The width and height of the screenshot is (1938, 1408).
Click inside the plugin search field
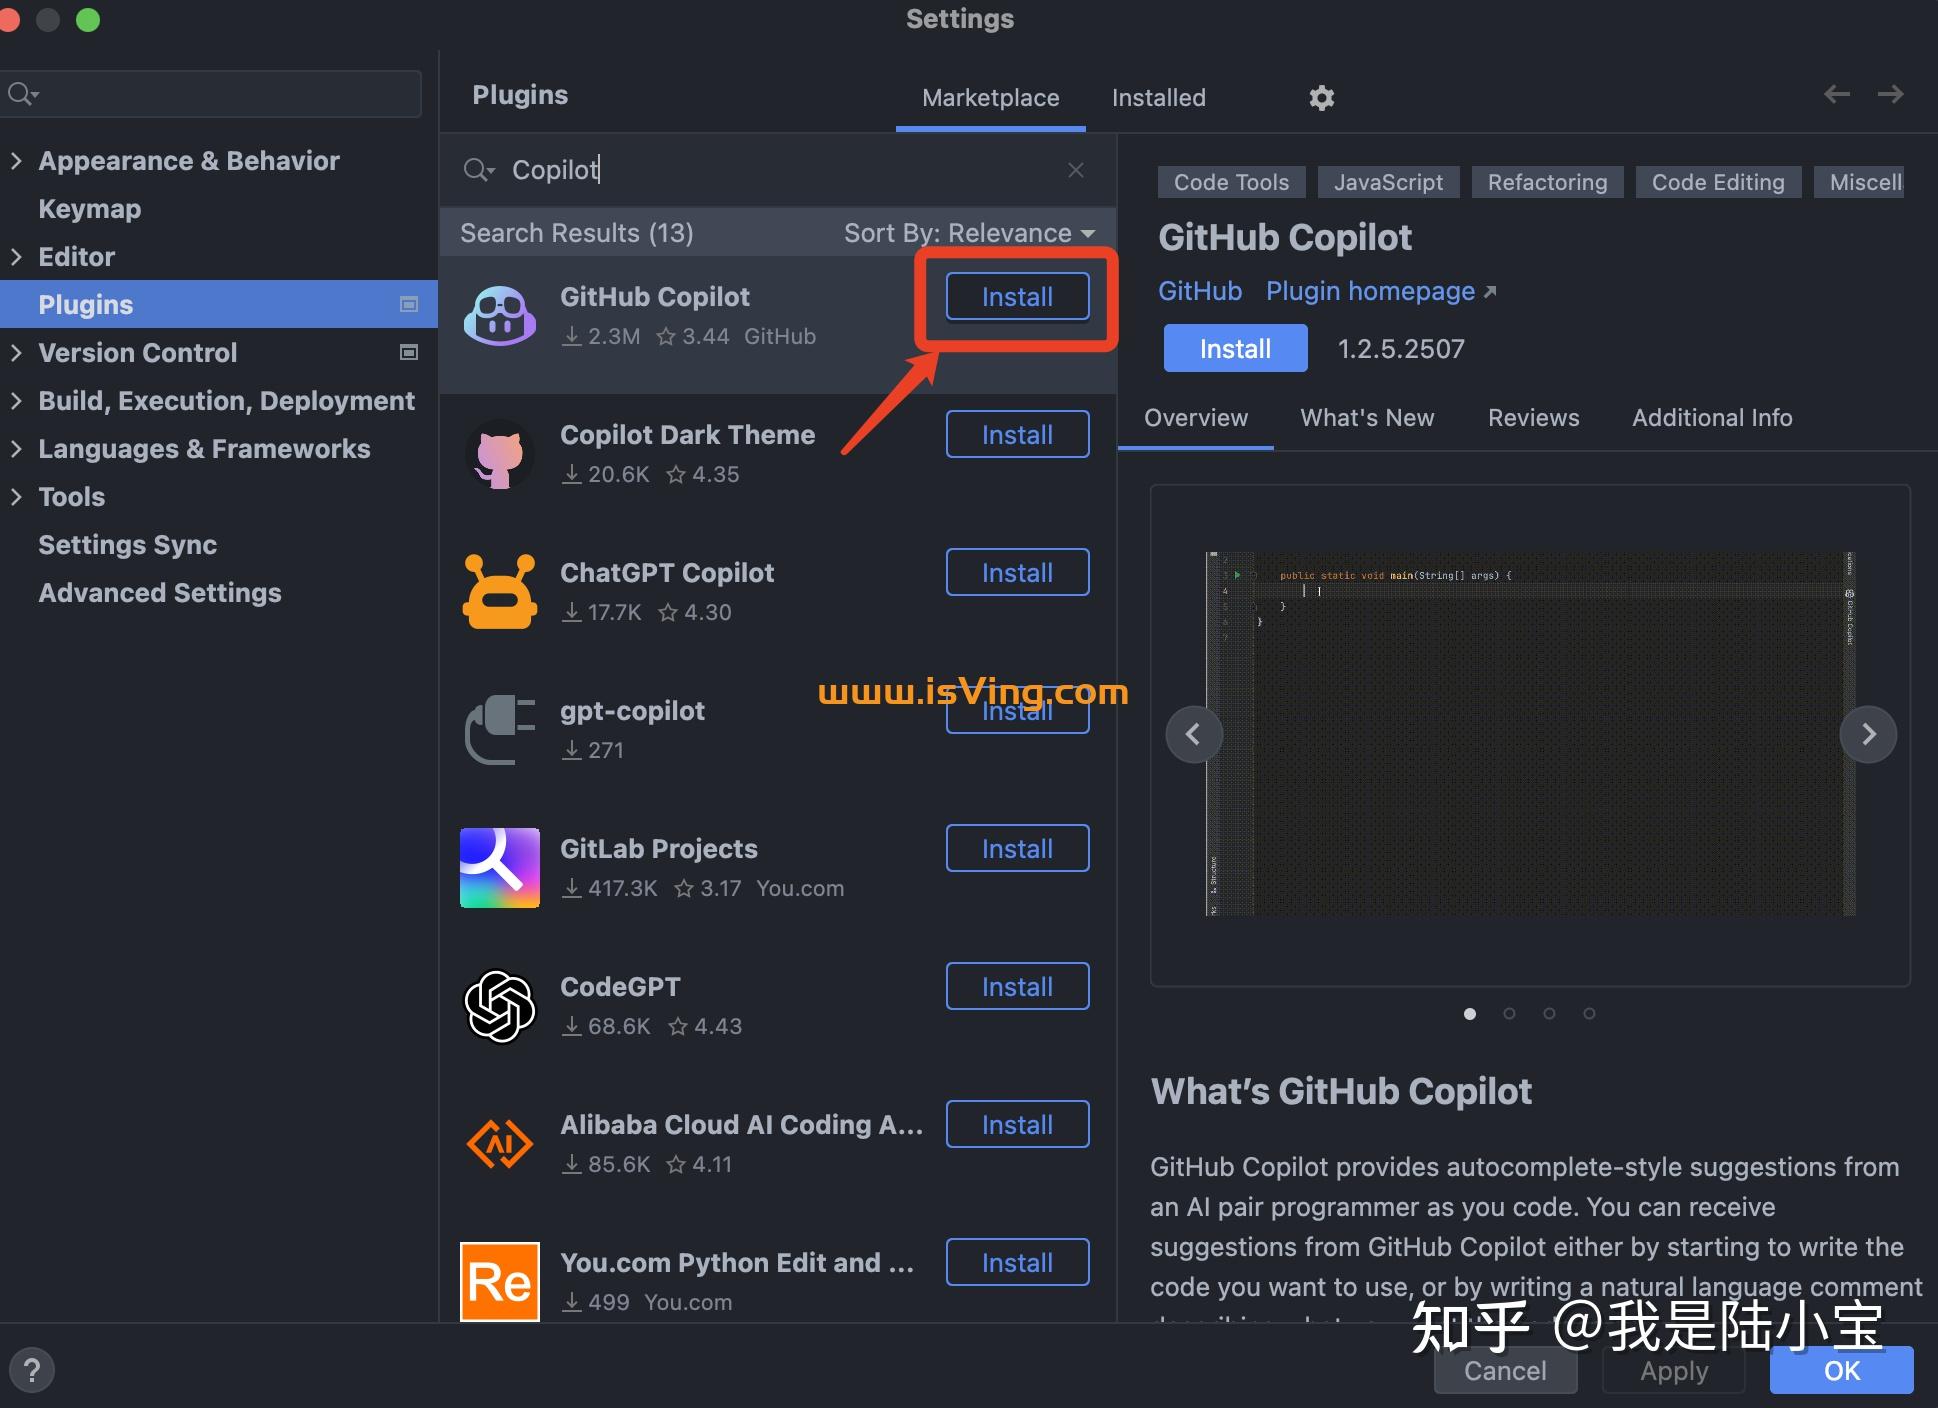[x=700, y=170]
